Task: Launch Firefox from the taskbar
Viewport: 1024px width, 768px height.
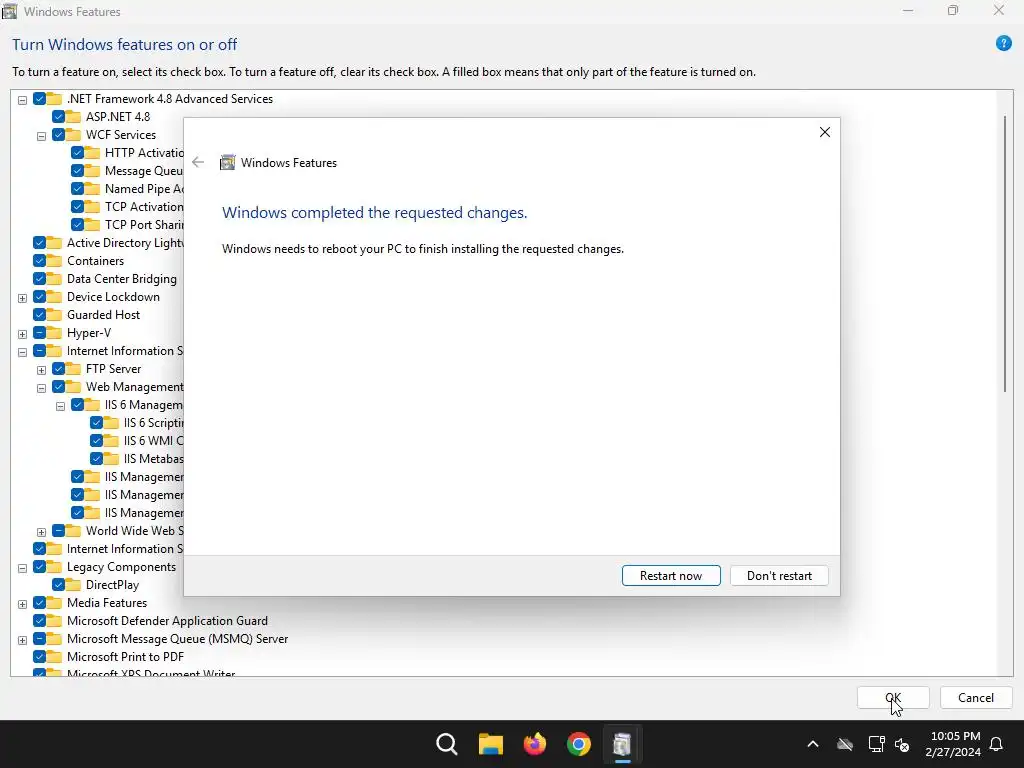Action: coord(535,744)
